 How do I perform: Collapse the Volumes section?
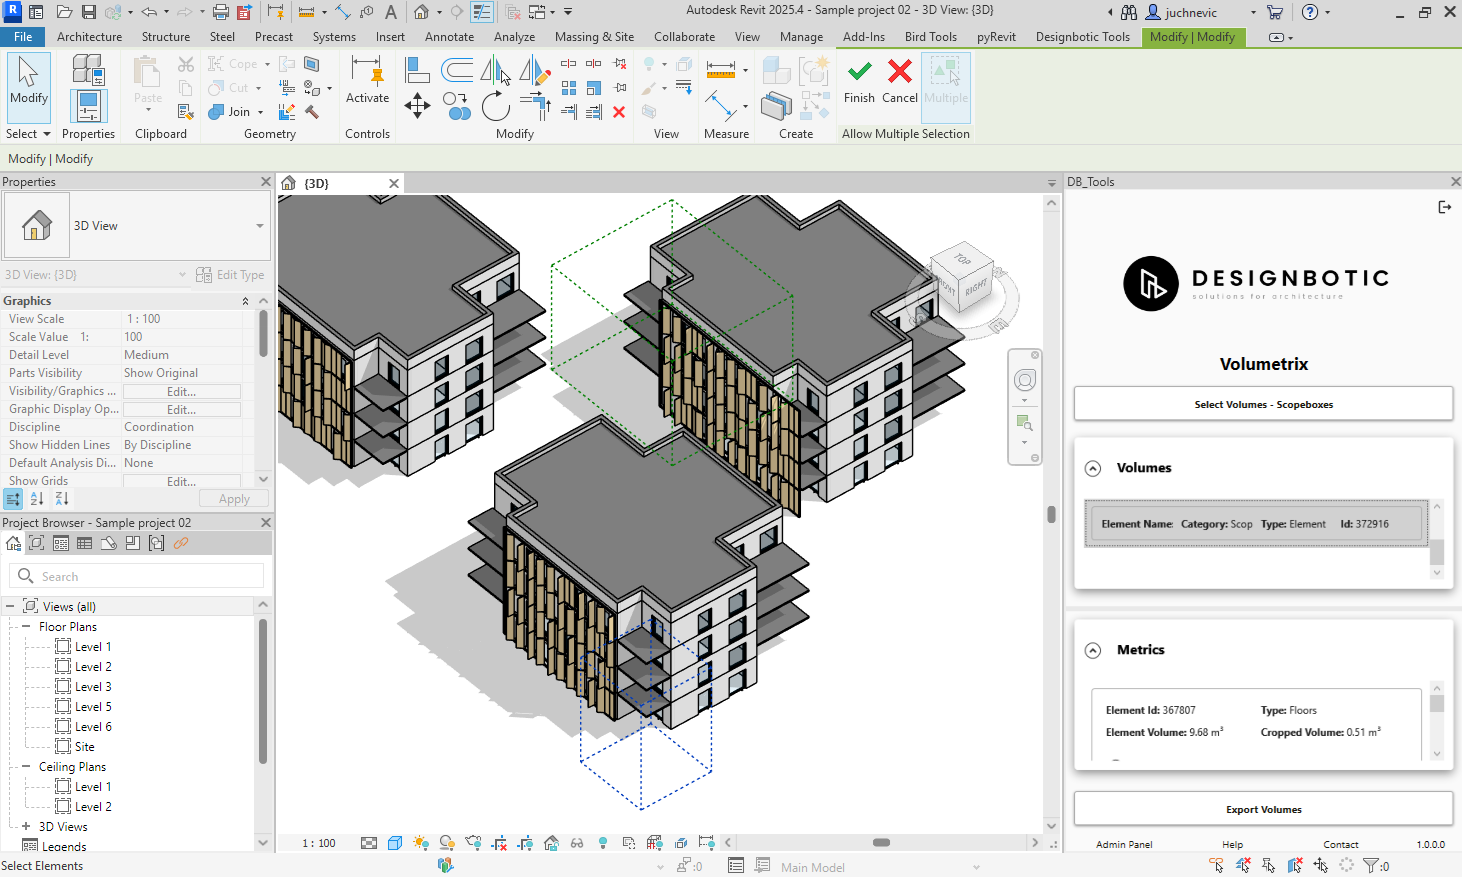tap(1093, 468)
